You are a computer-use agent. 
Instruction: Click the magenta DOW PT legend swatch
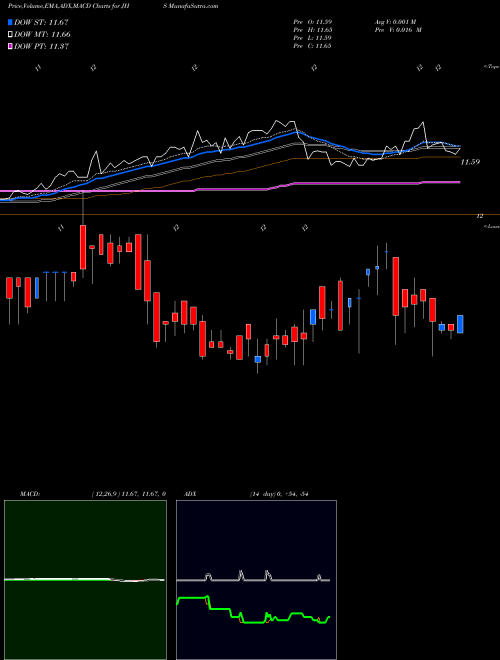[10, 46]
